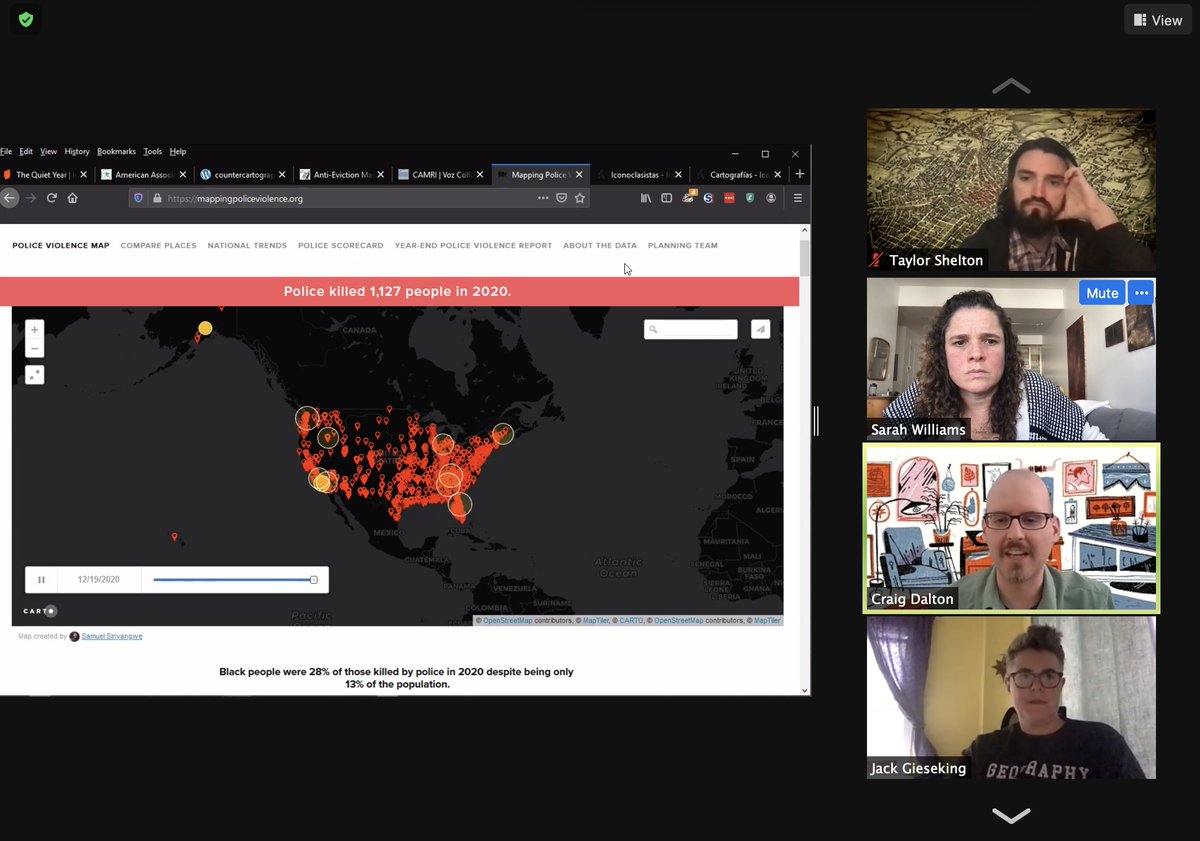
Task: Click the green shield extension icon
Action: 749,198
